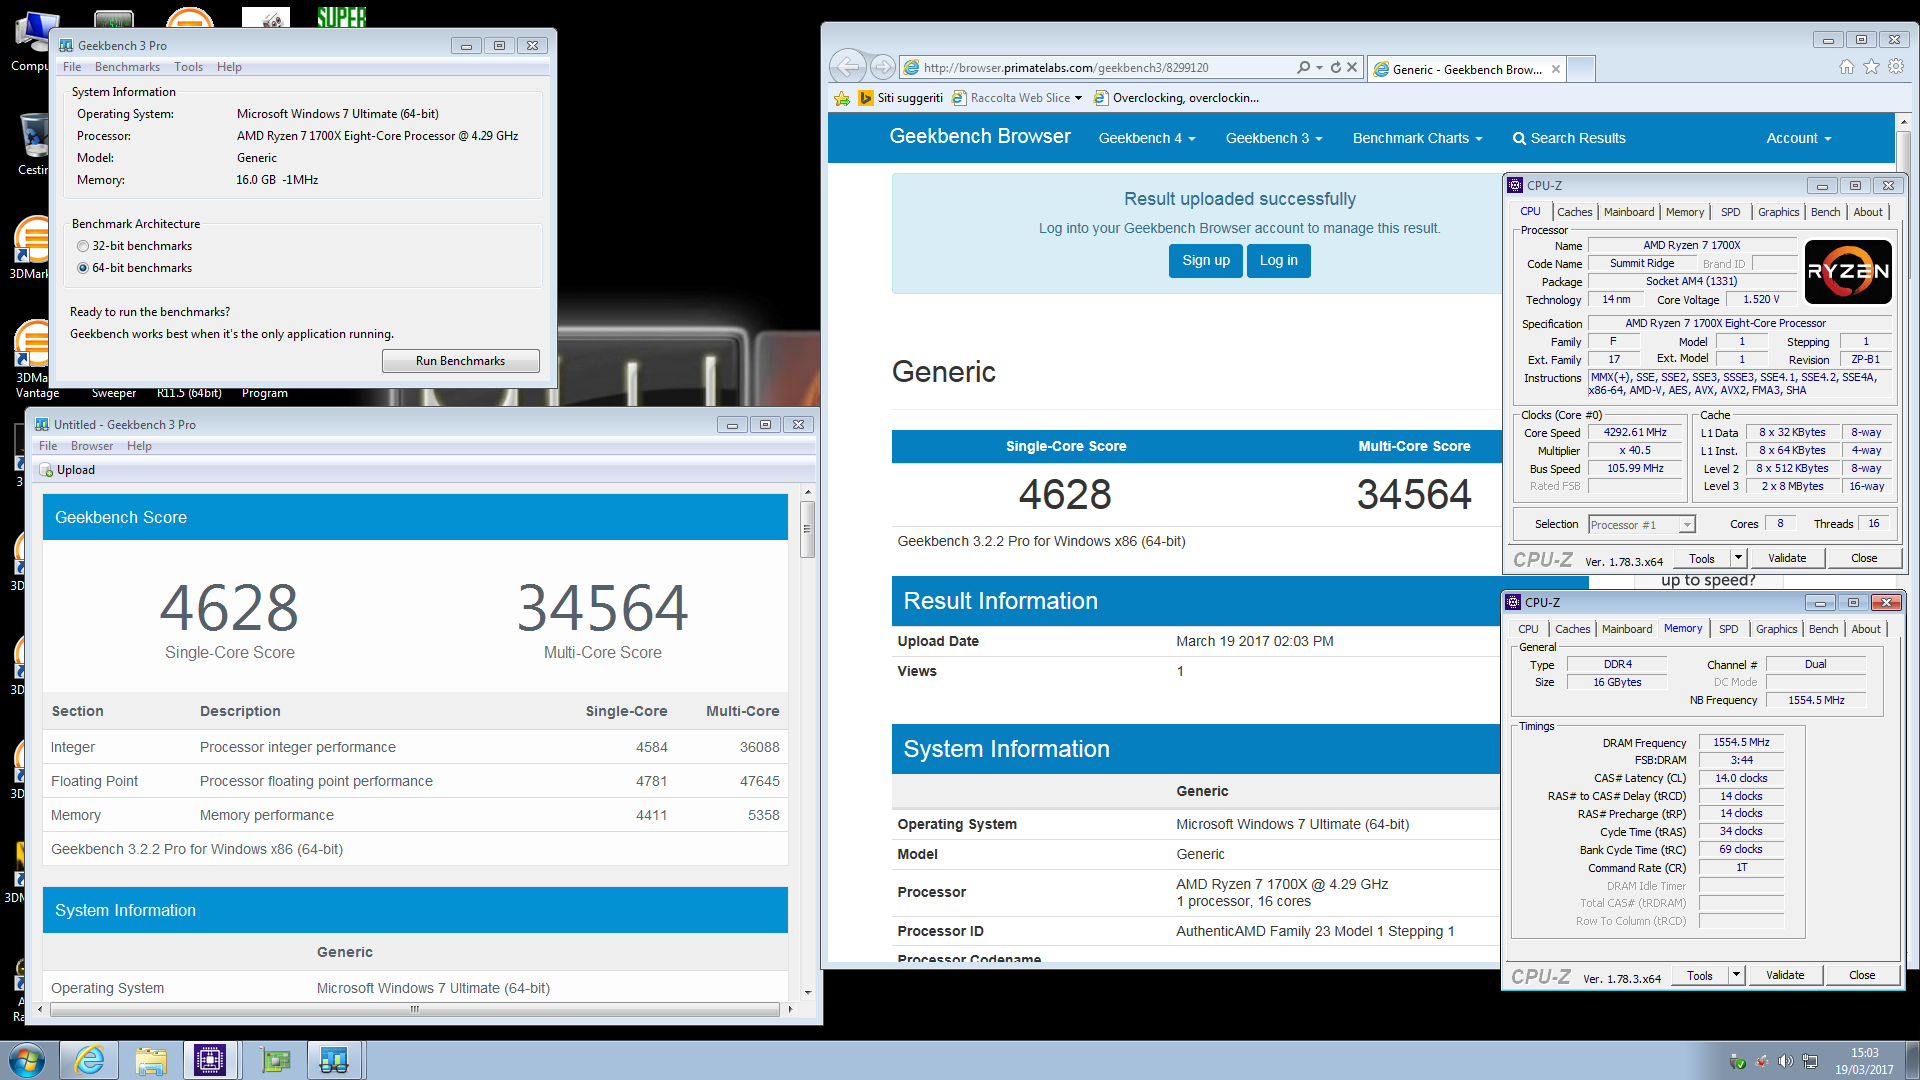Click the Run Benchmarks button
This screenshot has width=1920, height=1080.
click(x=460, y=361)
